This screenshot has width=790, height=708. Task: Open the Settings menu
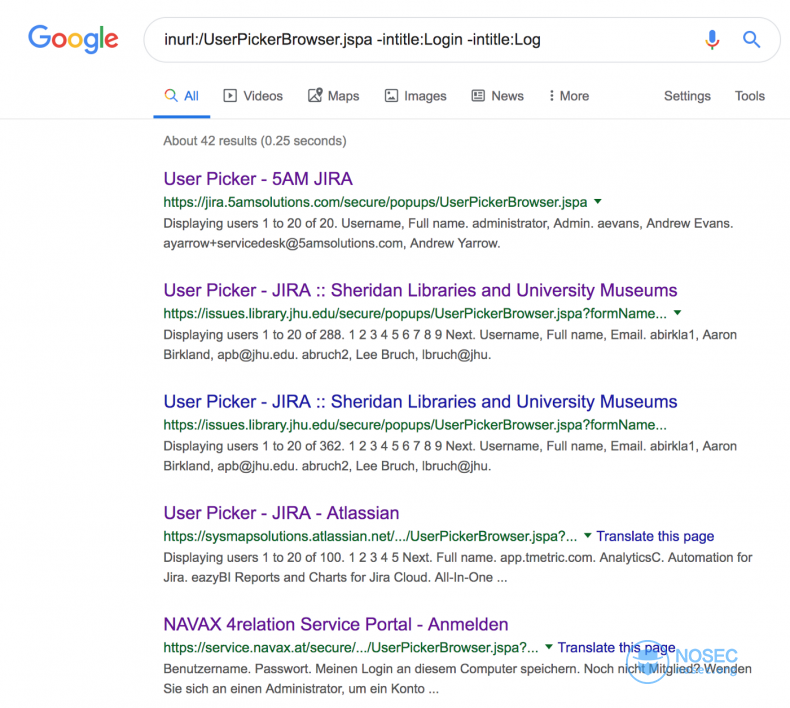(x=687, y=96)
